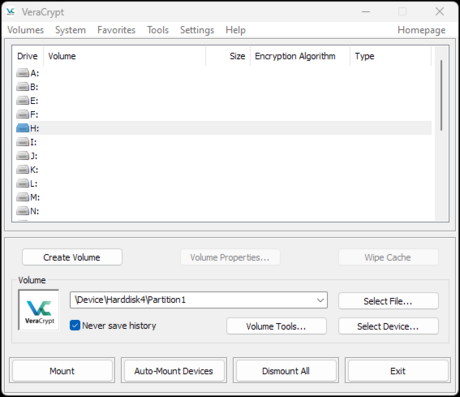The height and width of the screenshot is (397, 460).
Task: Click the drive E: icon
Action: [x=23, y=101]
